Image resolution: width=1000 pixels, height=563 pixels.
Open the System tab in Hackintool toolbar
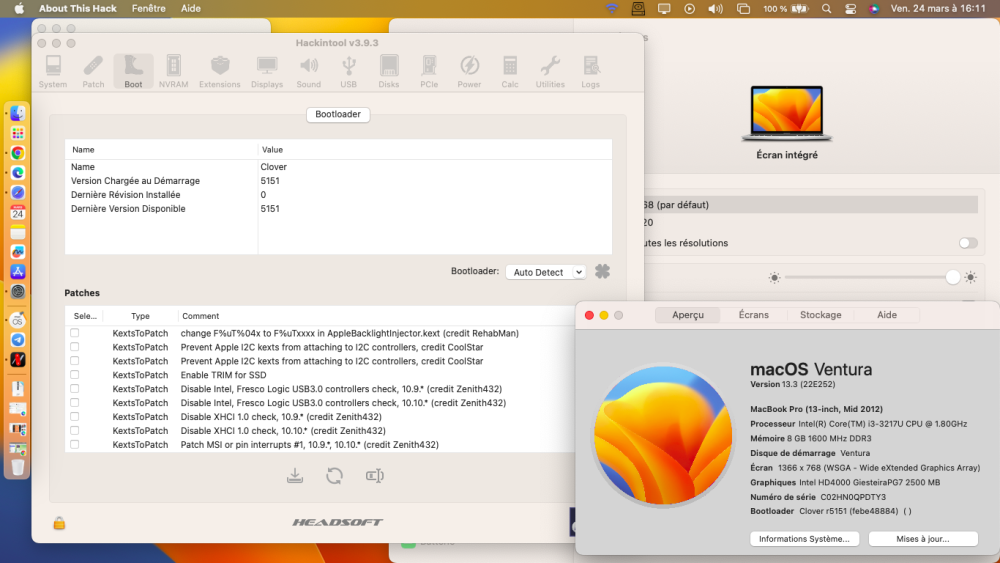tap(53, 71)
